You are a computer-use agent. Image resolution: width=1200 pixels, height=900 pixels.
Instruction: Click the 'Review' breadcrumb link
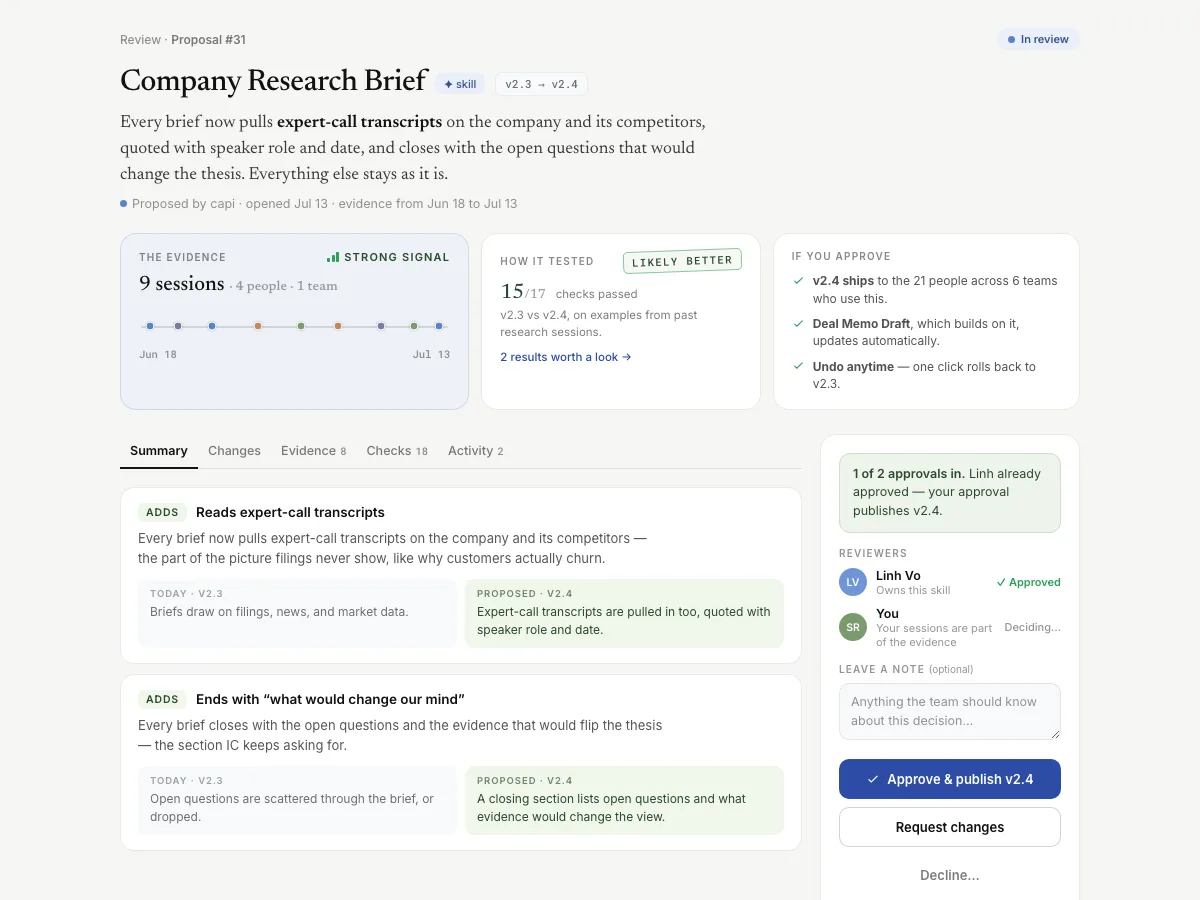[x=140, y=40]
